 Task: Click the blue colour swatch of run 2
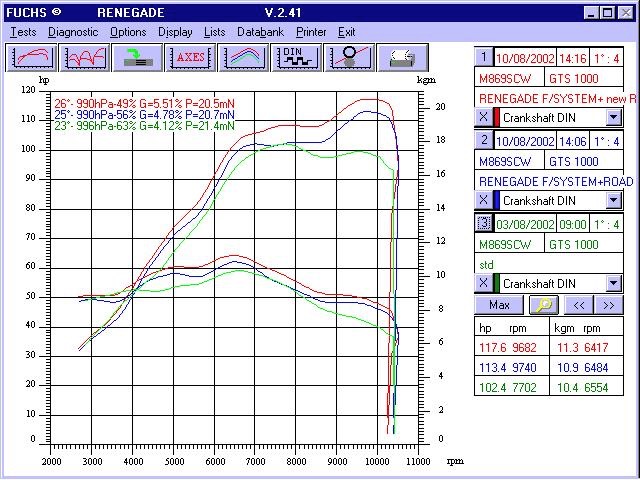[x=497, y=200]
